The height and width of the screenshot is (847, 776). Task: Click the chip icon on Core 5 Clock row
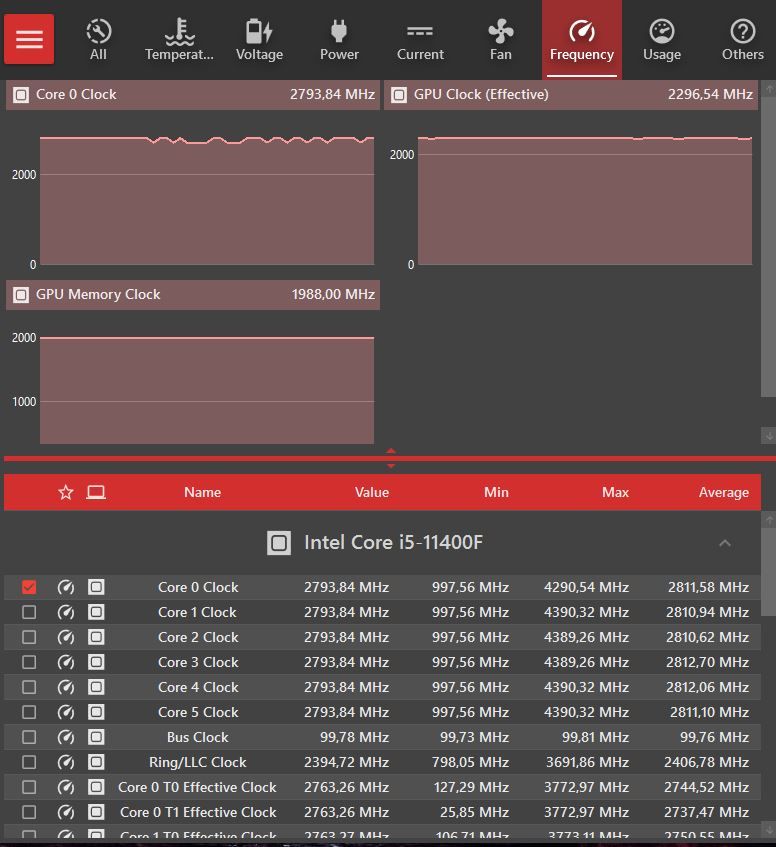(x=96, y=712)
